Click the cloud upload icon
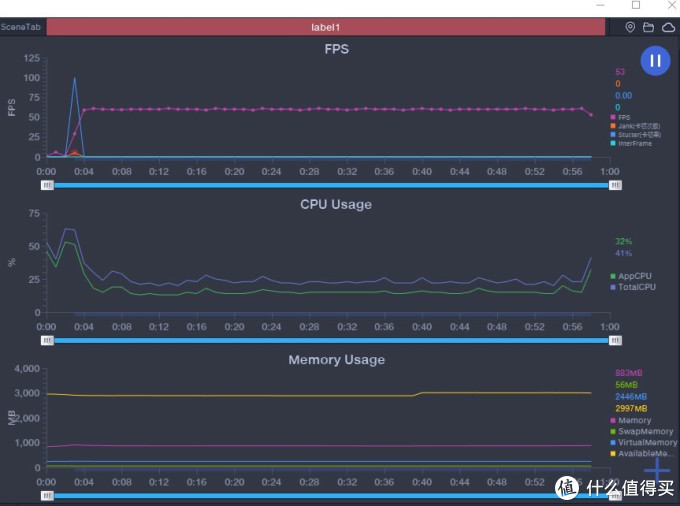The image size is (680, 506). click(667, 27)
